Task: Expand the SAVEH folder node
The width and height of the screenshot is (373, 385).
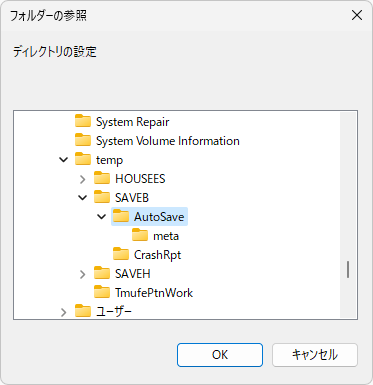Action: 83,274
